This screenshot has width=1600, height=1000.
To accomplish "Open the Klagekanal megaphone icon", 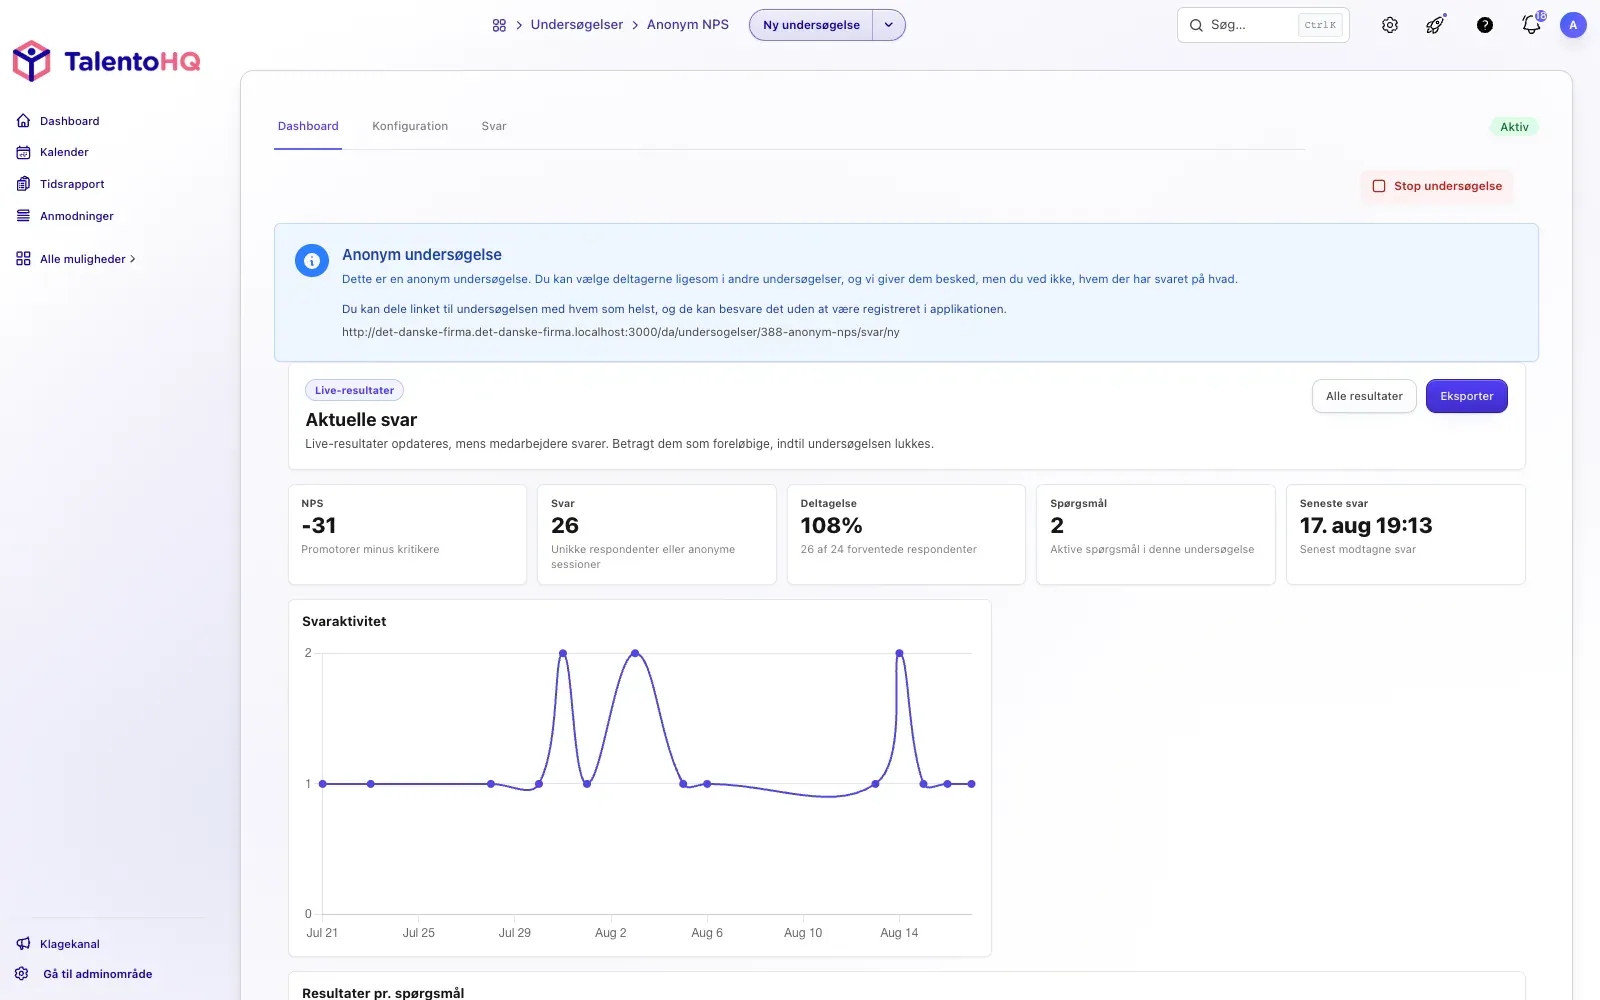I will pos(23,944).
